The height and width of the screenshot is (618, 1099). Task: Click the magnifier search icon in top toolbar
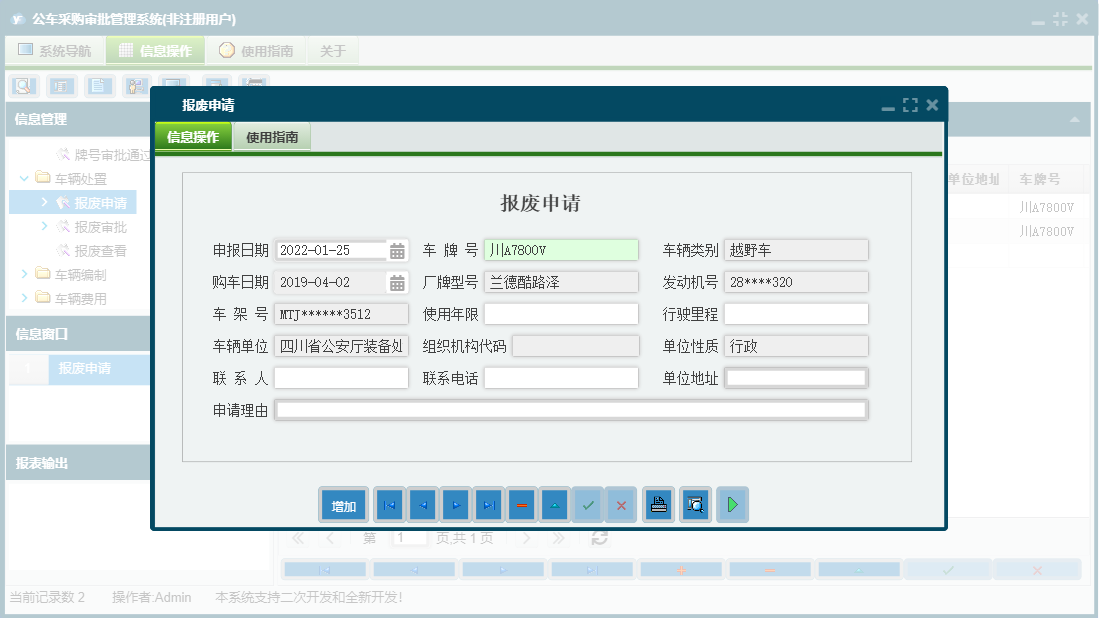point(23,86)
